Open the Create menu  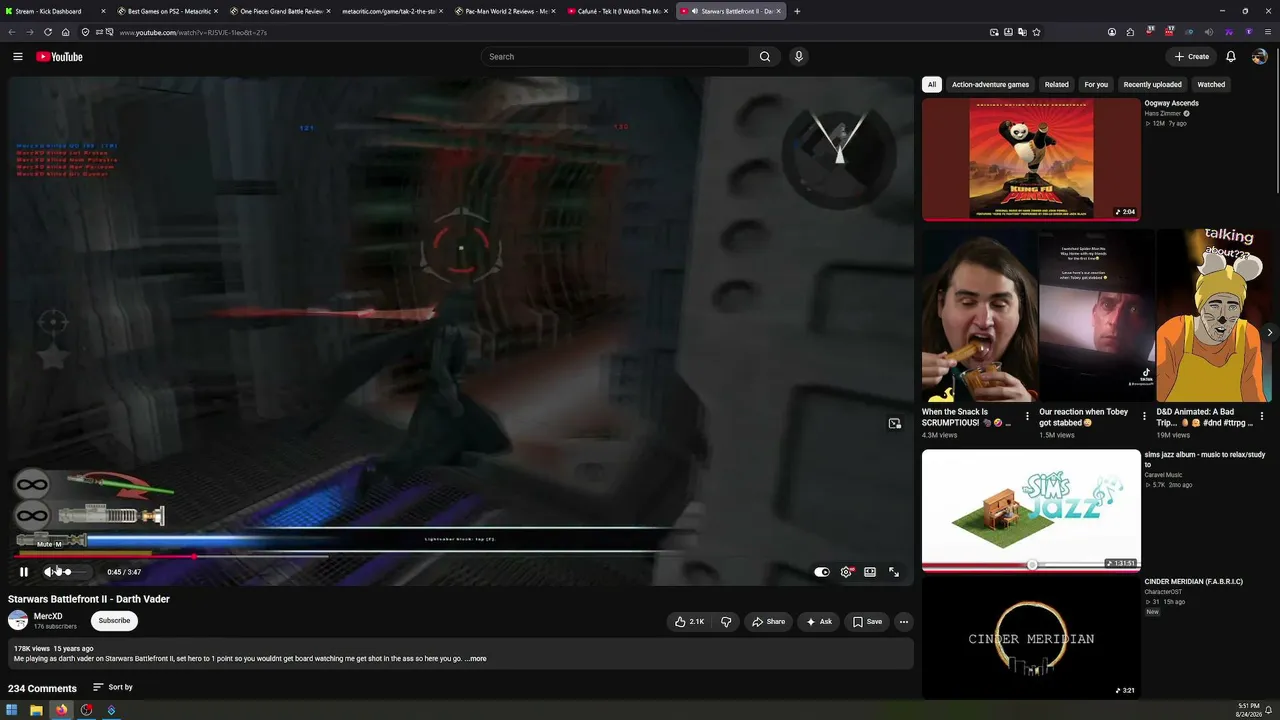(x=1192, y=57)
